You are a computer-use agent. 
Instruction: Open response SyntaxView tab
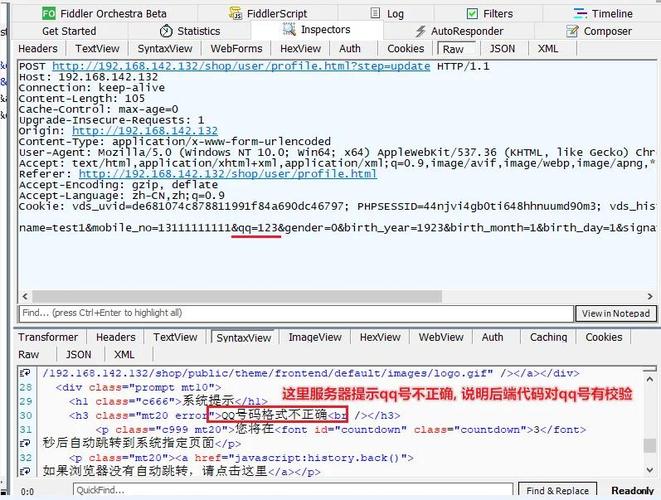point(244,338)
